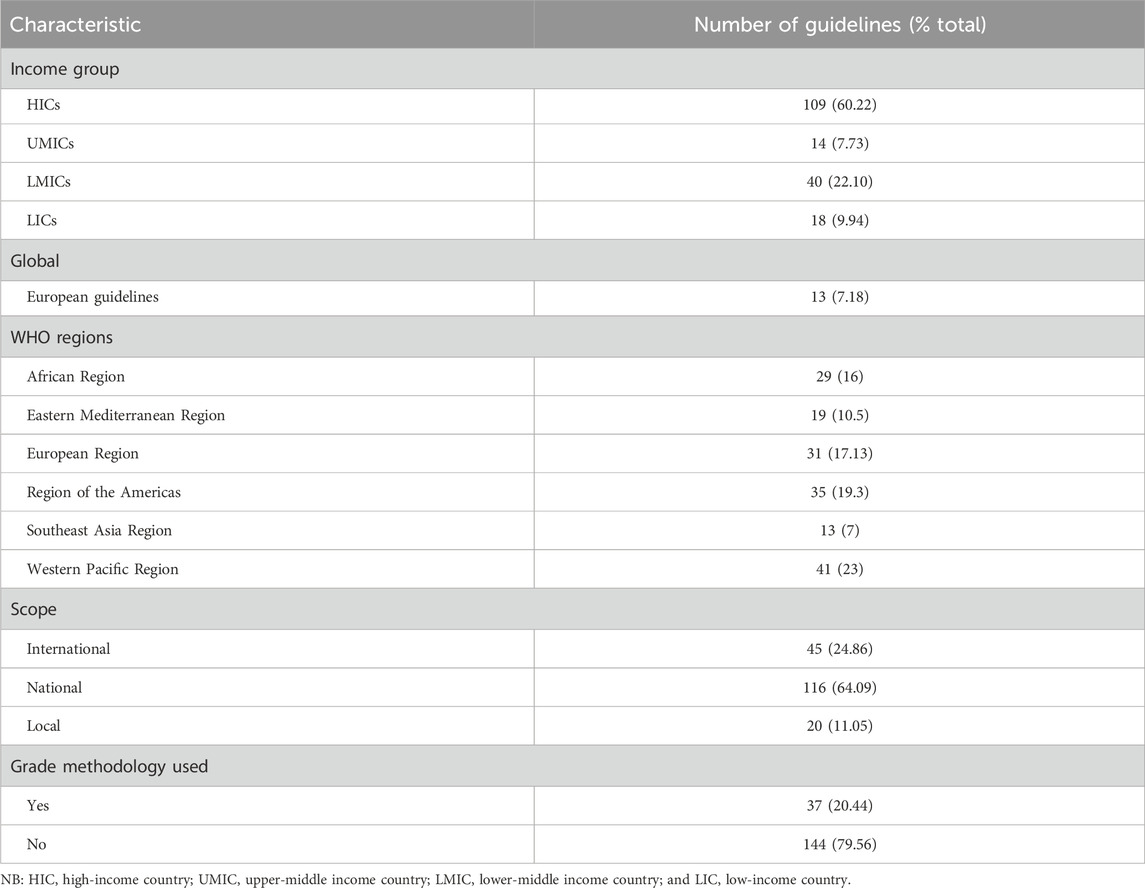
Task: Click the 'European guidelines' row label
Action: tap(93, 297)
